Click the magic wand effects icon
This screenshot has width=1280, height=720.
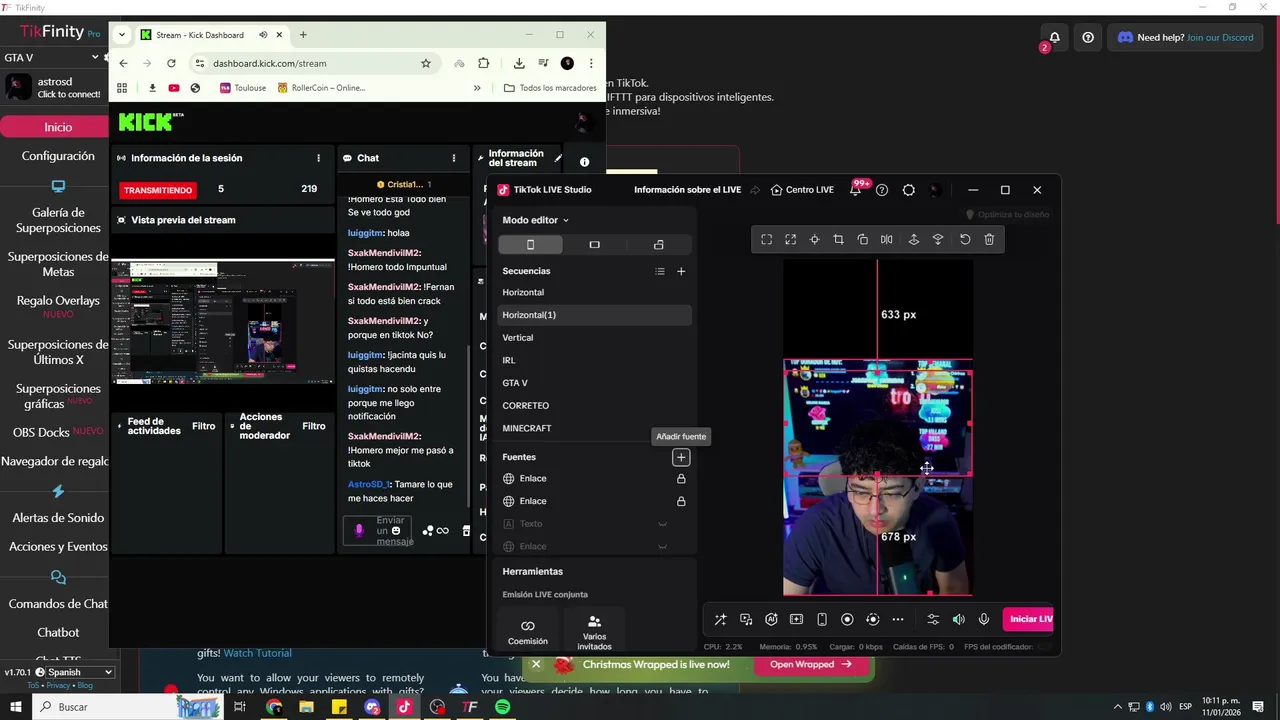coord(720,620)
